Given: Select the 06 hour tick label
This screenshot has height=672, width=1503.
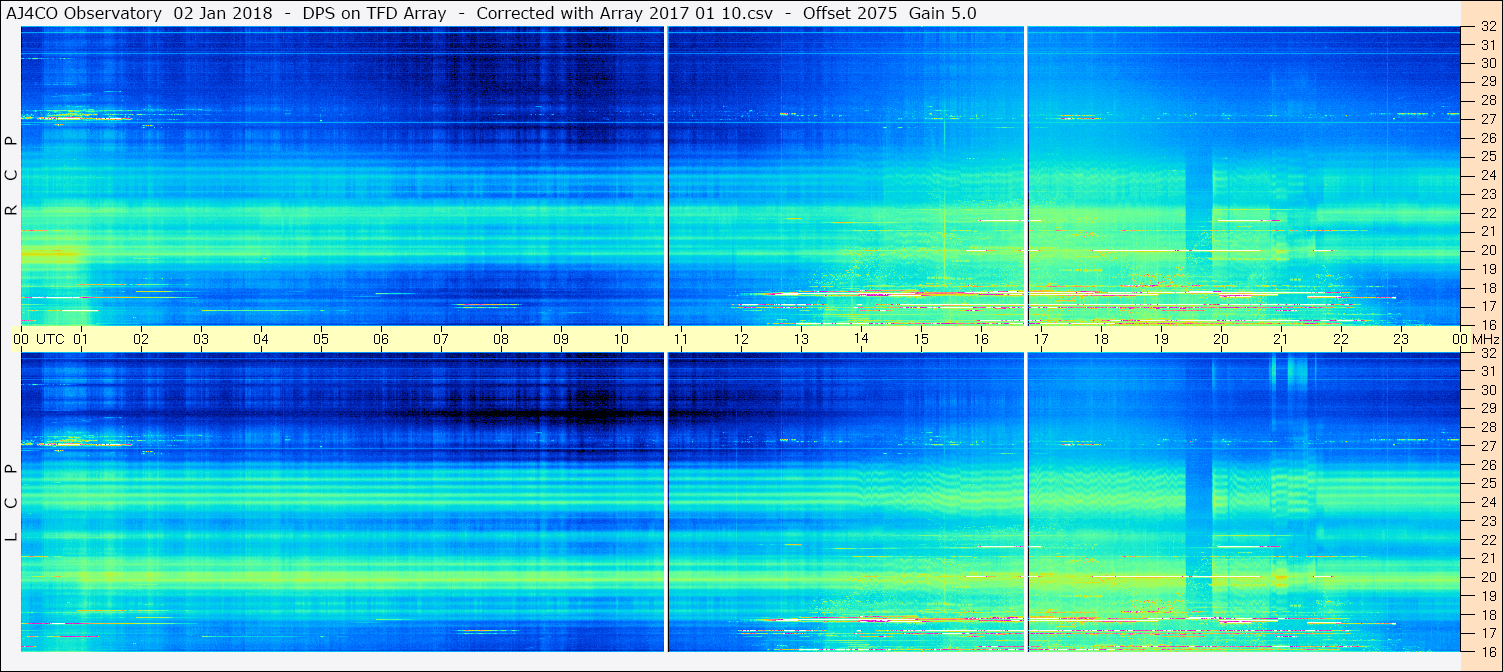Looking at the screenshot, I should click(381, 339).
